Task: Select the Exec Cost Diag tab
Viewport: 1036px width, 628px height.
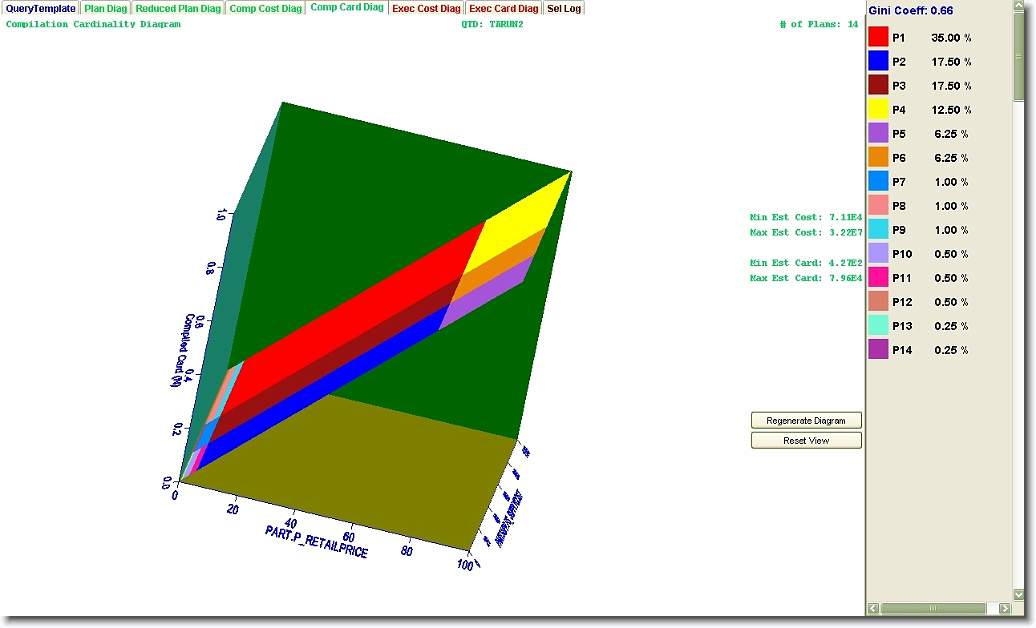Action: tap(426, 8)
